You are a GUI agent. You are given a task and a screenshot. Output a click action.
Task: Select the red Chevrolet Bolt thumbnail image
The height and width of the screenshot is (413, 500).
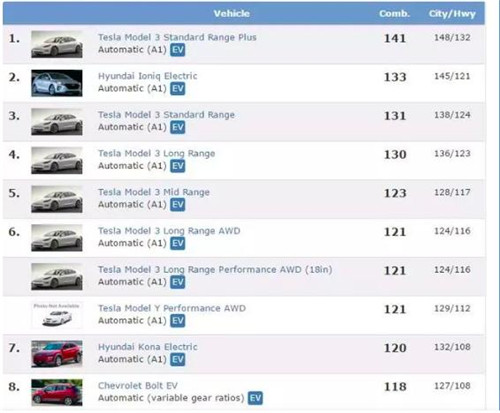pos(57,392)
